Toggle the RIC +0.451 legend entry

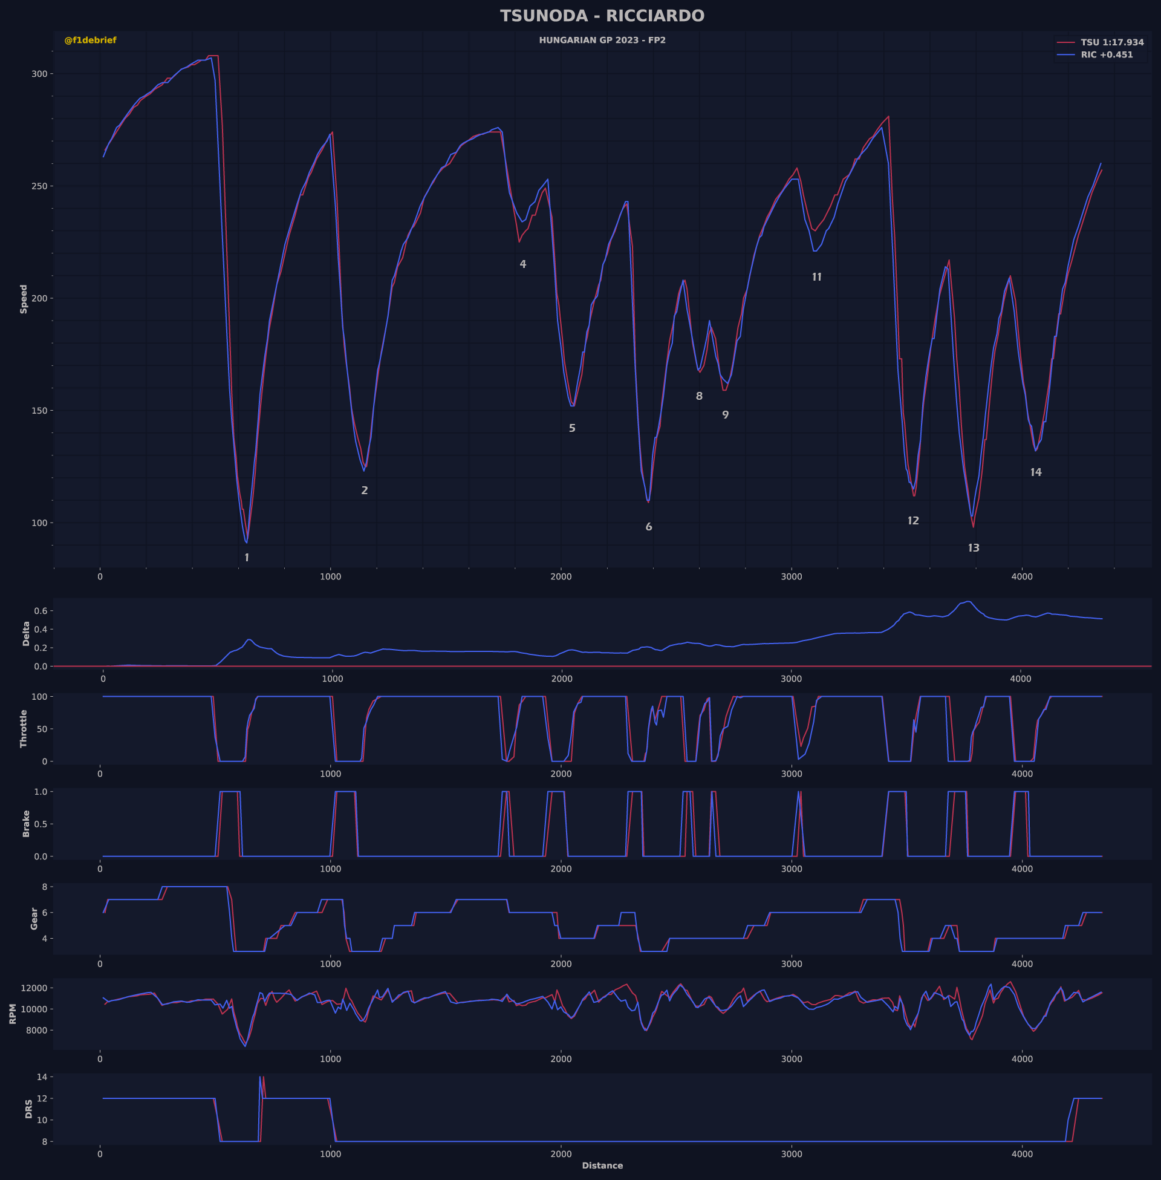tap(1106, 55)
